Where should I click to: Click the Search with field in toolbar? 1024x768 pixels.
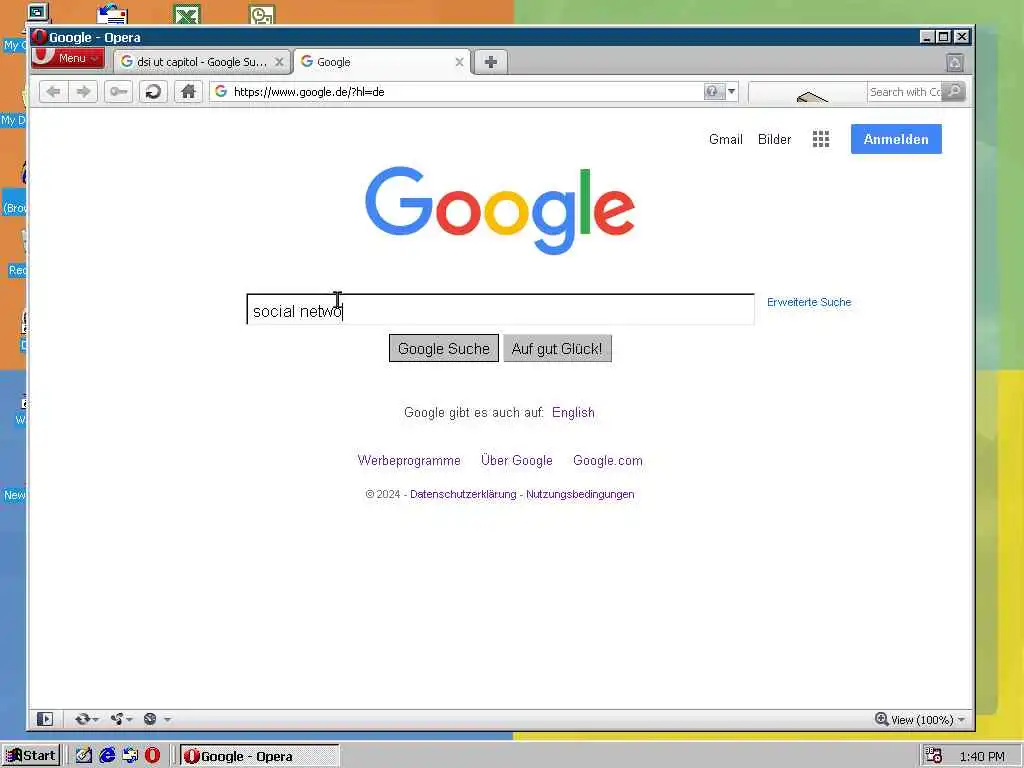click(904, 91)
